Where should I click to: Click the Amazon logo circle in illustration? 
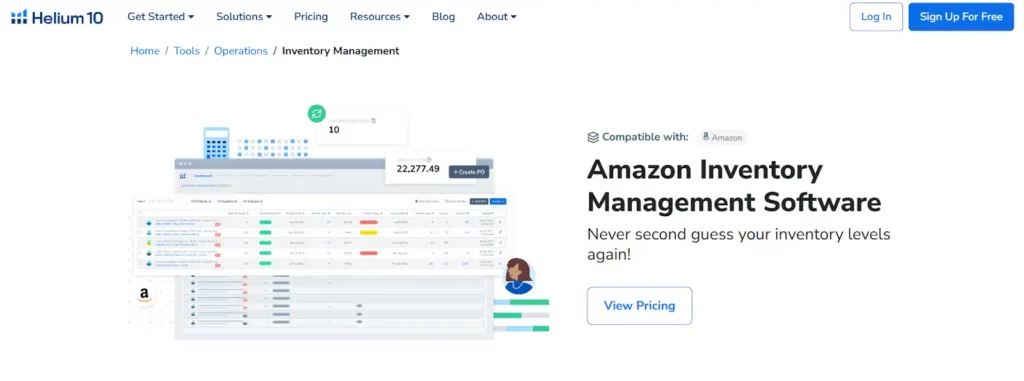click(145, 295)
